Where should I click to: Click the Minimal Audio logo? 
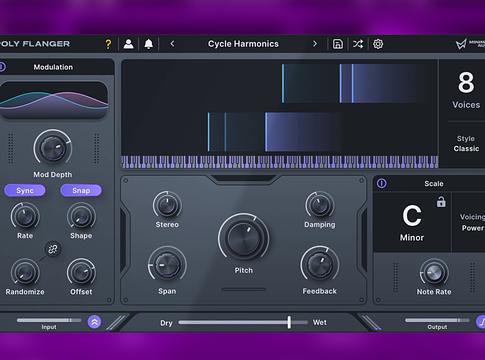coord(470,44)
